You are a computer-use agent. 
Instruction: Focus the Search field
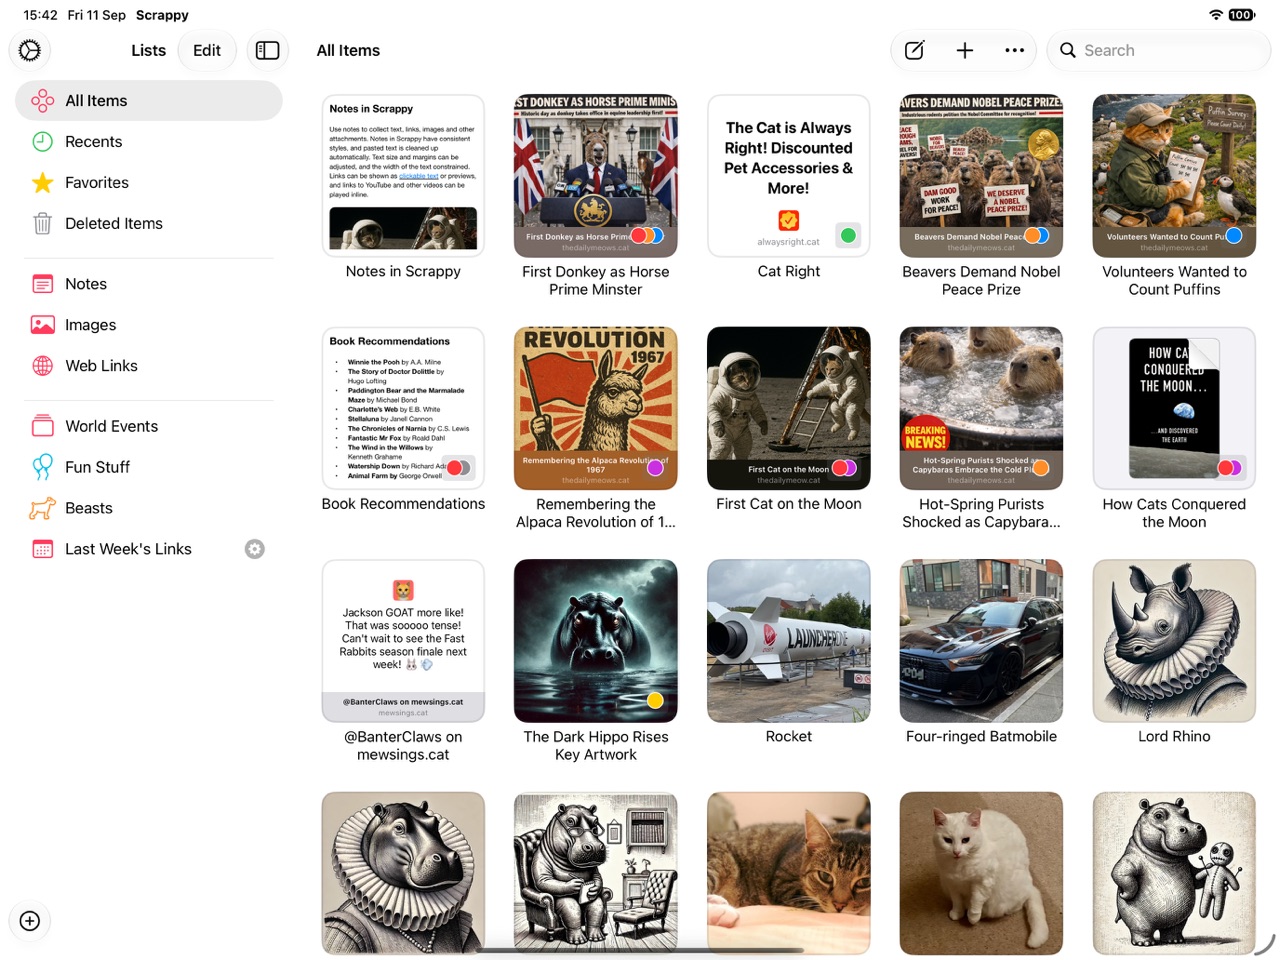(1159, 50)
